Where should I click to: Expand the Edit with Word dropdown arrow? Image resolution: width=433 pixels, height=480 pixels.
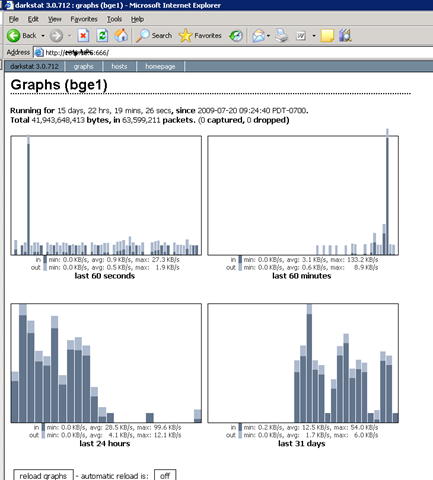pyautogui.click(x=314, y=36)
